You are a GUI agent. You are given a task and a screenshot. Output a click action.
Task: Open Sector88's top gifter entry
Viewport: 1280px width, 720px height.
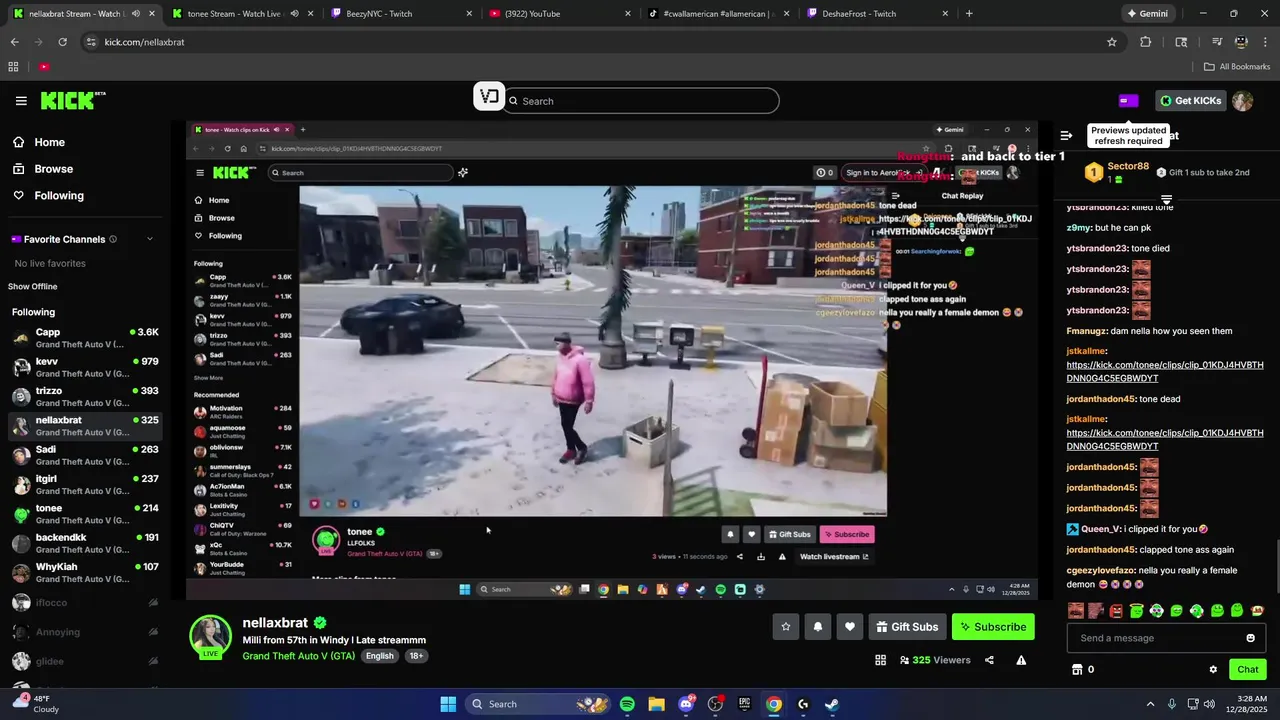[1118, 172]
